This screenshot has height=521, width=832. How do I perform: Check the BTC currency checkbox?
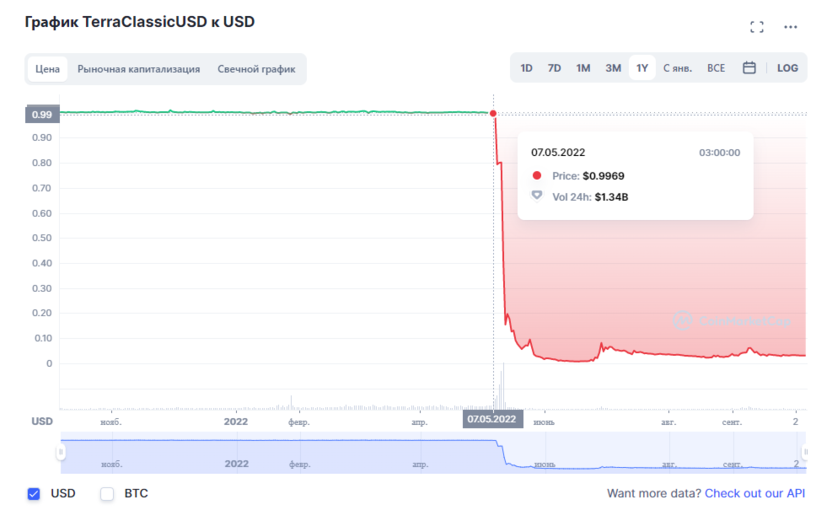click(x=107, y=494)
